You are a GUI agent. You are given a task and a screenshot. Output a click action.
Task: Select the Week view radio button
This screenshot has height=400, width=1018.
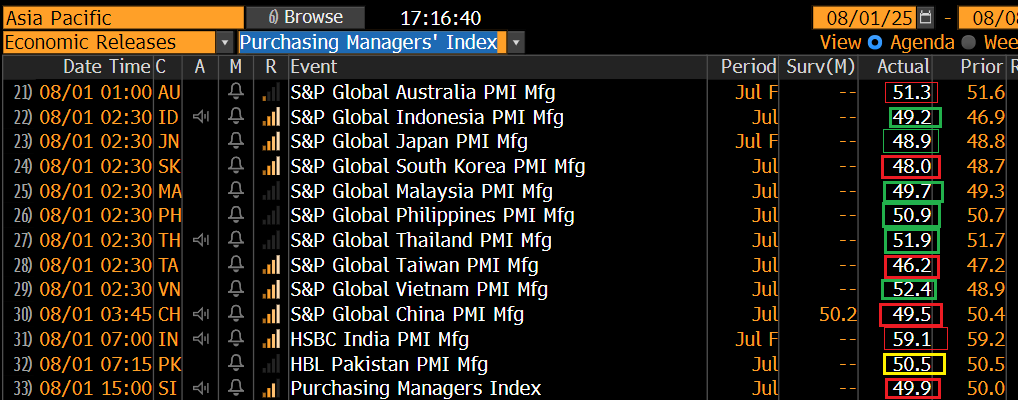coord(969,42)
